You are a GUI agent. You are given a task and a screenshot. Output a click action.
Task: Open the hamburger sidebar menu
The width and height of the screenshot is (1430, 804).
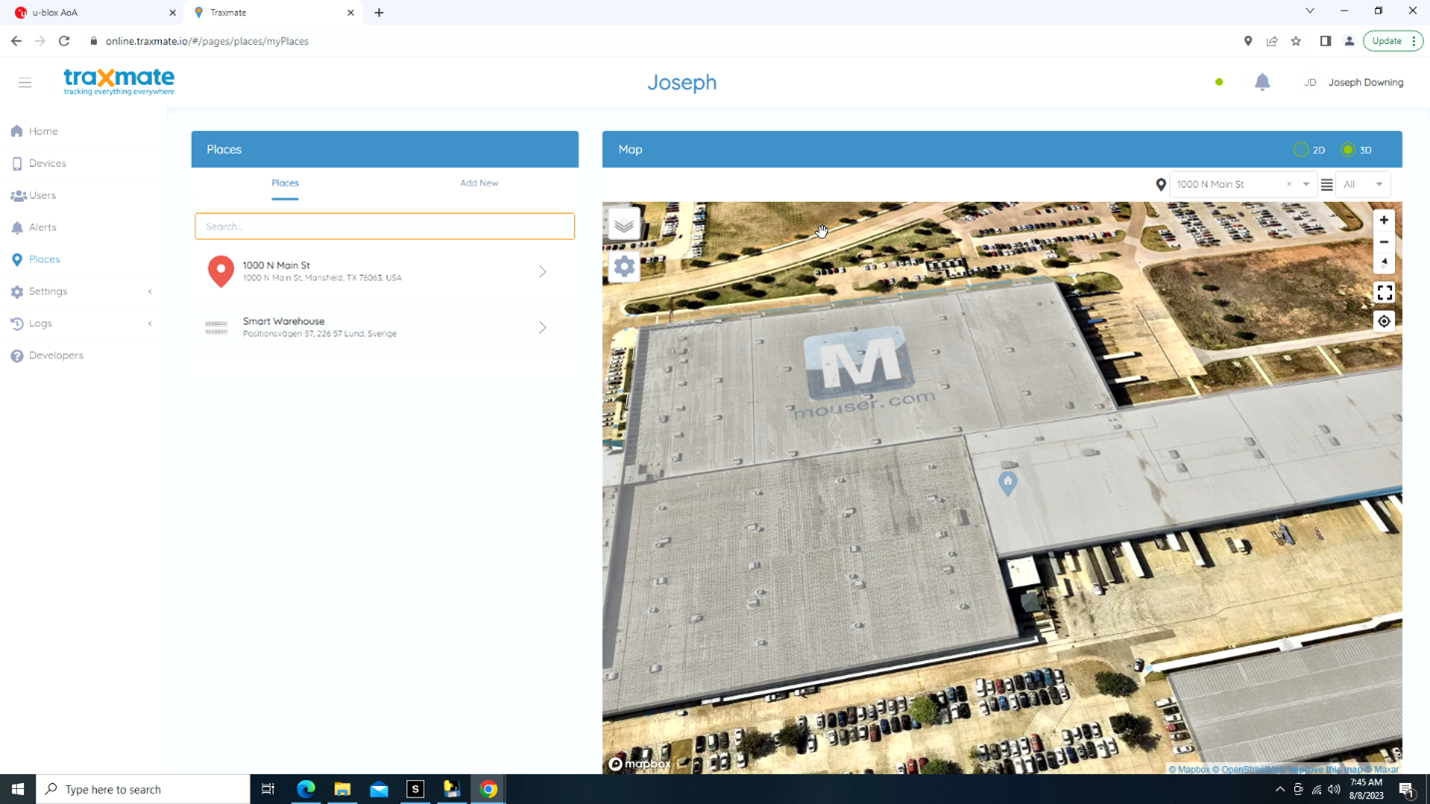[x=25, y=83]
